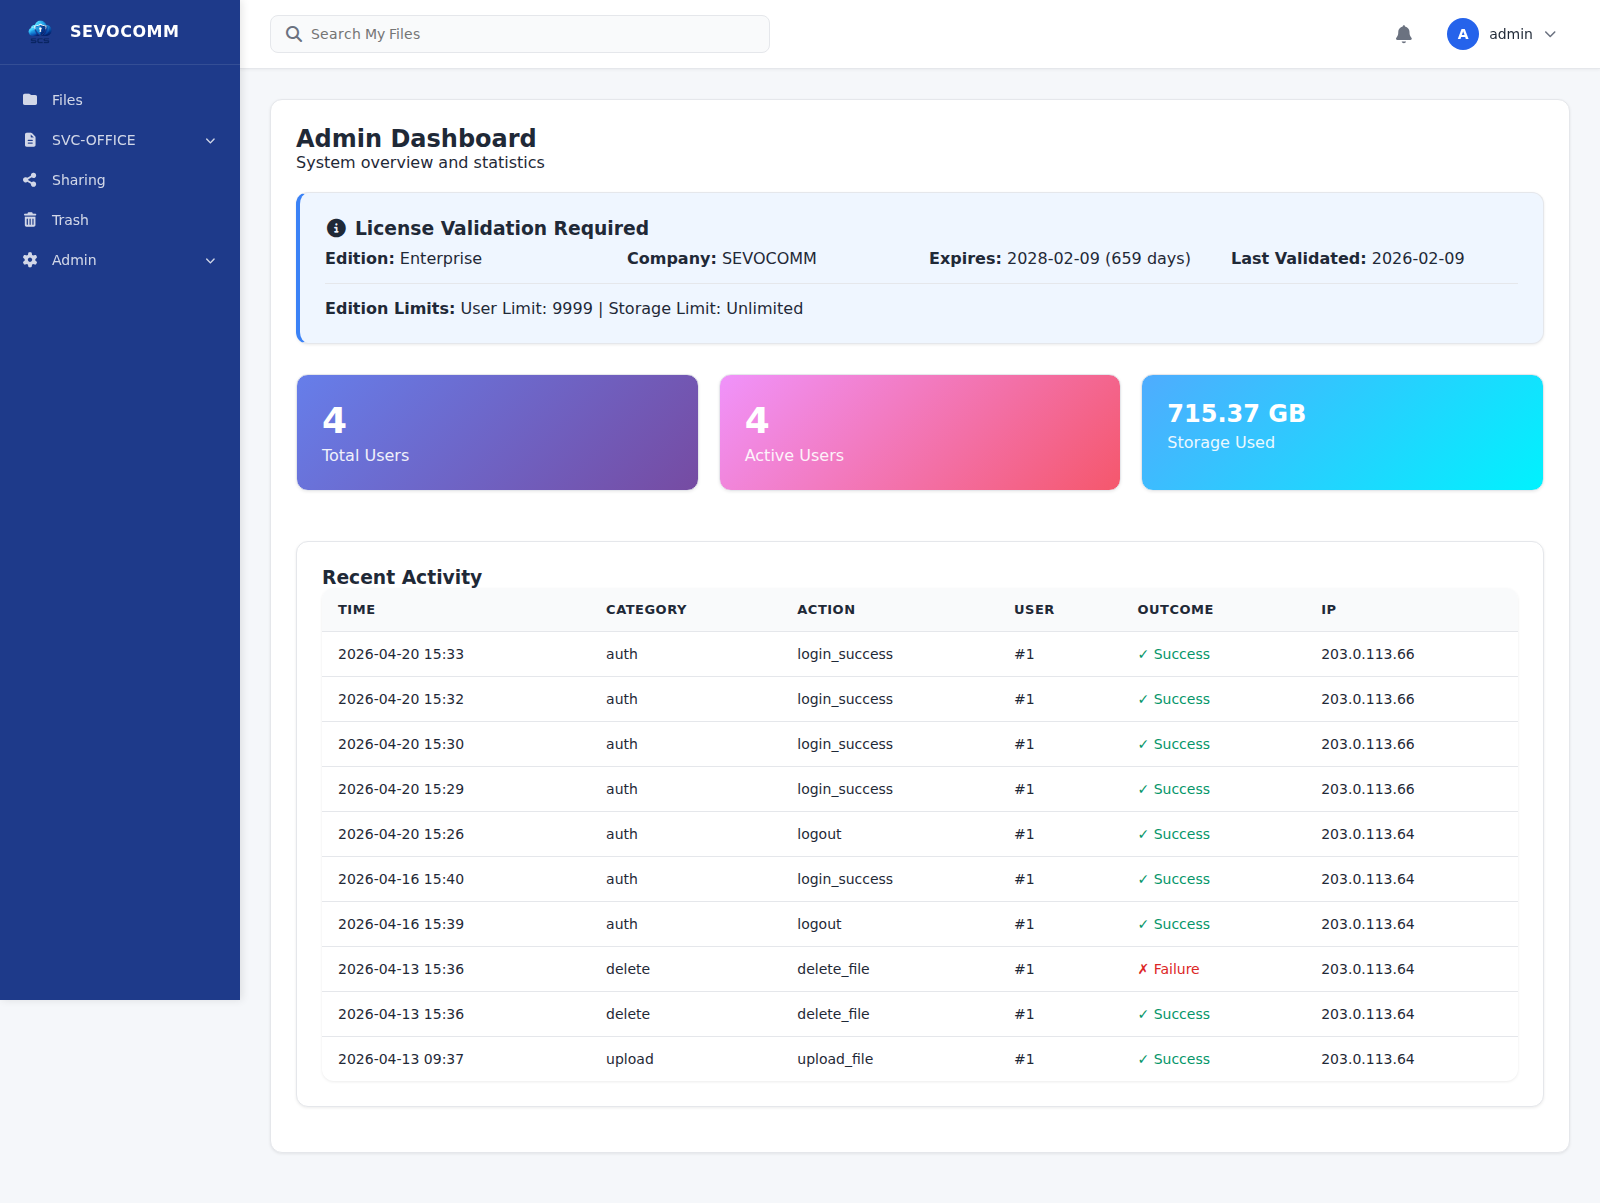Select the Sharing icon in sidebar
The height and width of the screenshot is (1203, 1600).
click(29, 179)
